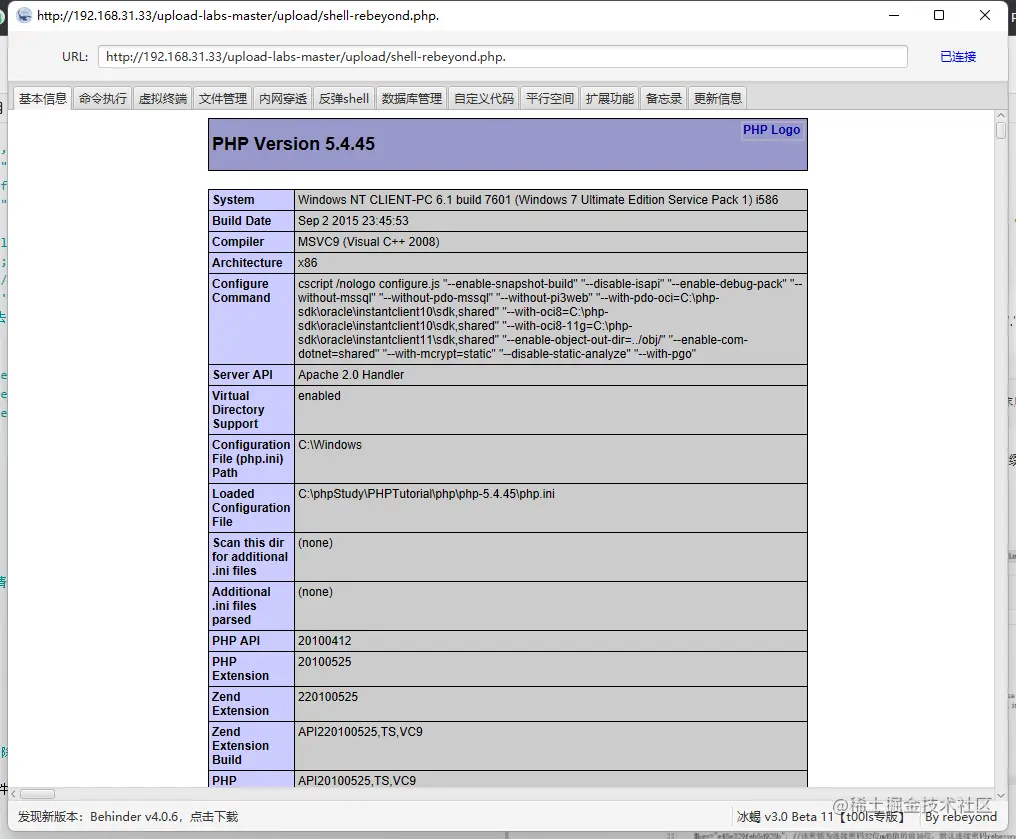Viewport: 1016px width, 839px height.
Task: Click the '20100412' PHP API value
Action: [325, 641]
